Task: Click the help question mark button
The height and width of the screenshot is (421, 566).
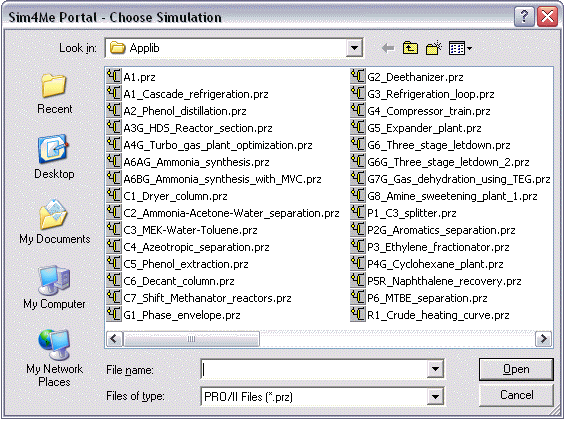Action: [x=524, y=17]
